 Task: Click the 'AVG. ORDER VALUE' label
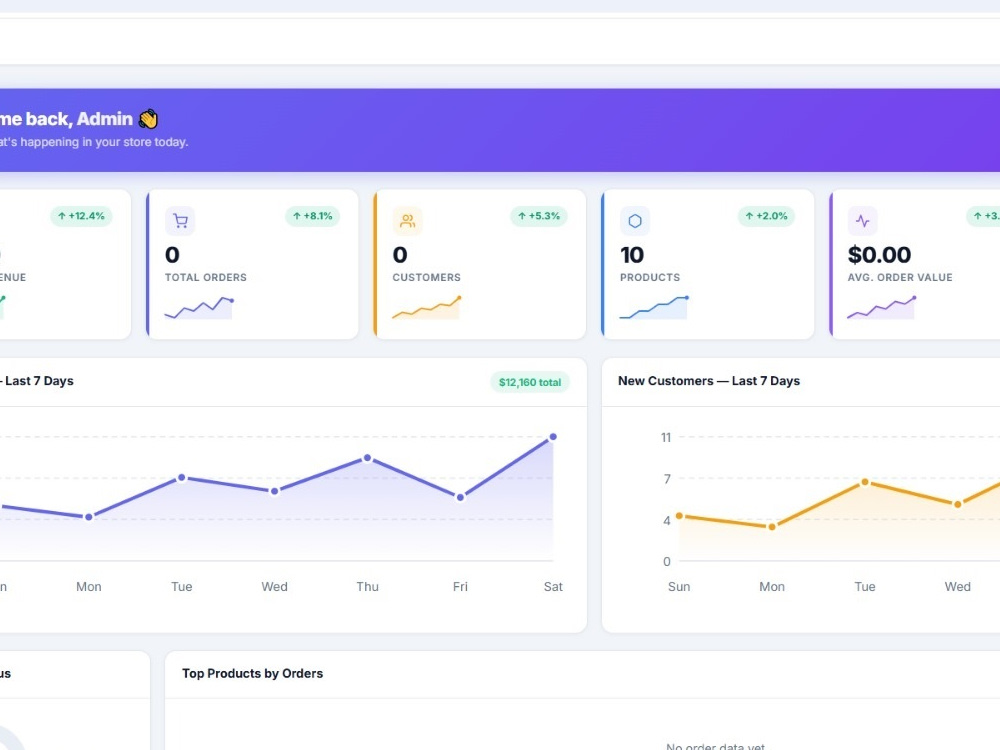pos(900,277)
